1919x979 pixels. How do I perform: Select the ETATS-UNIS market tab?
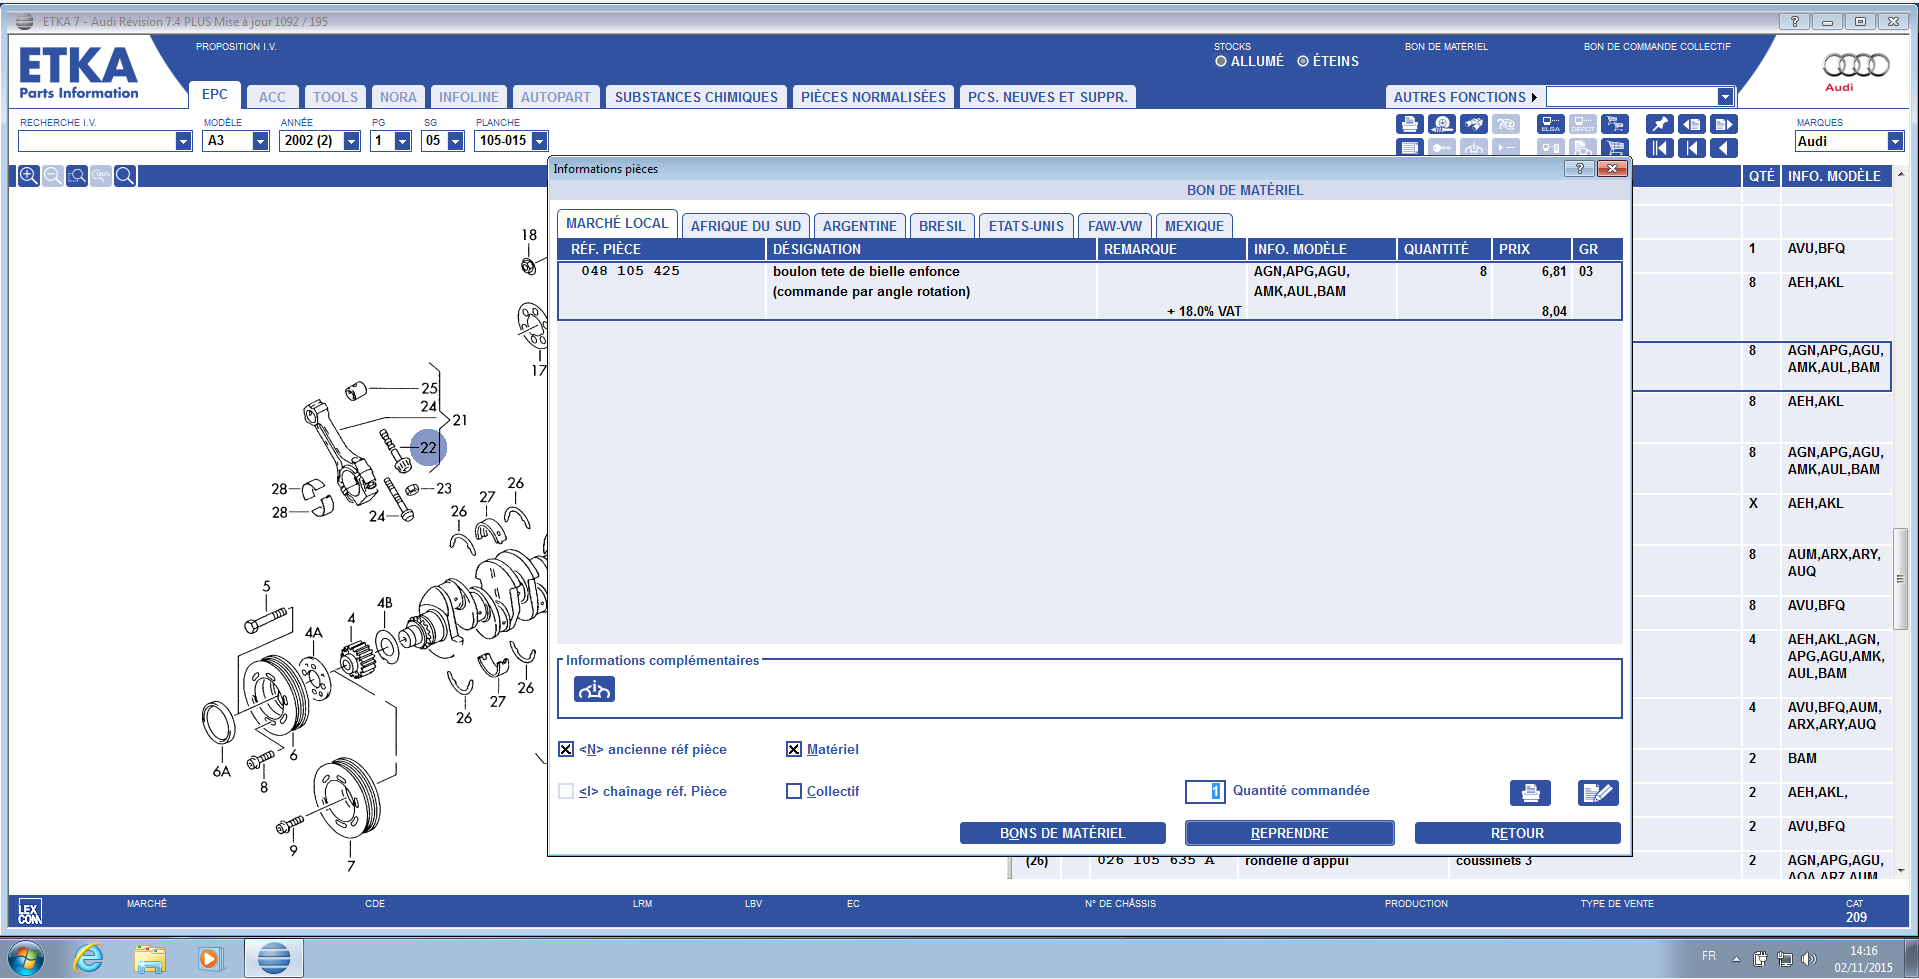coord(1026,226)
